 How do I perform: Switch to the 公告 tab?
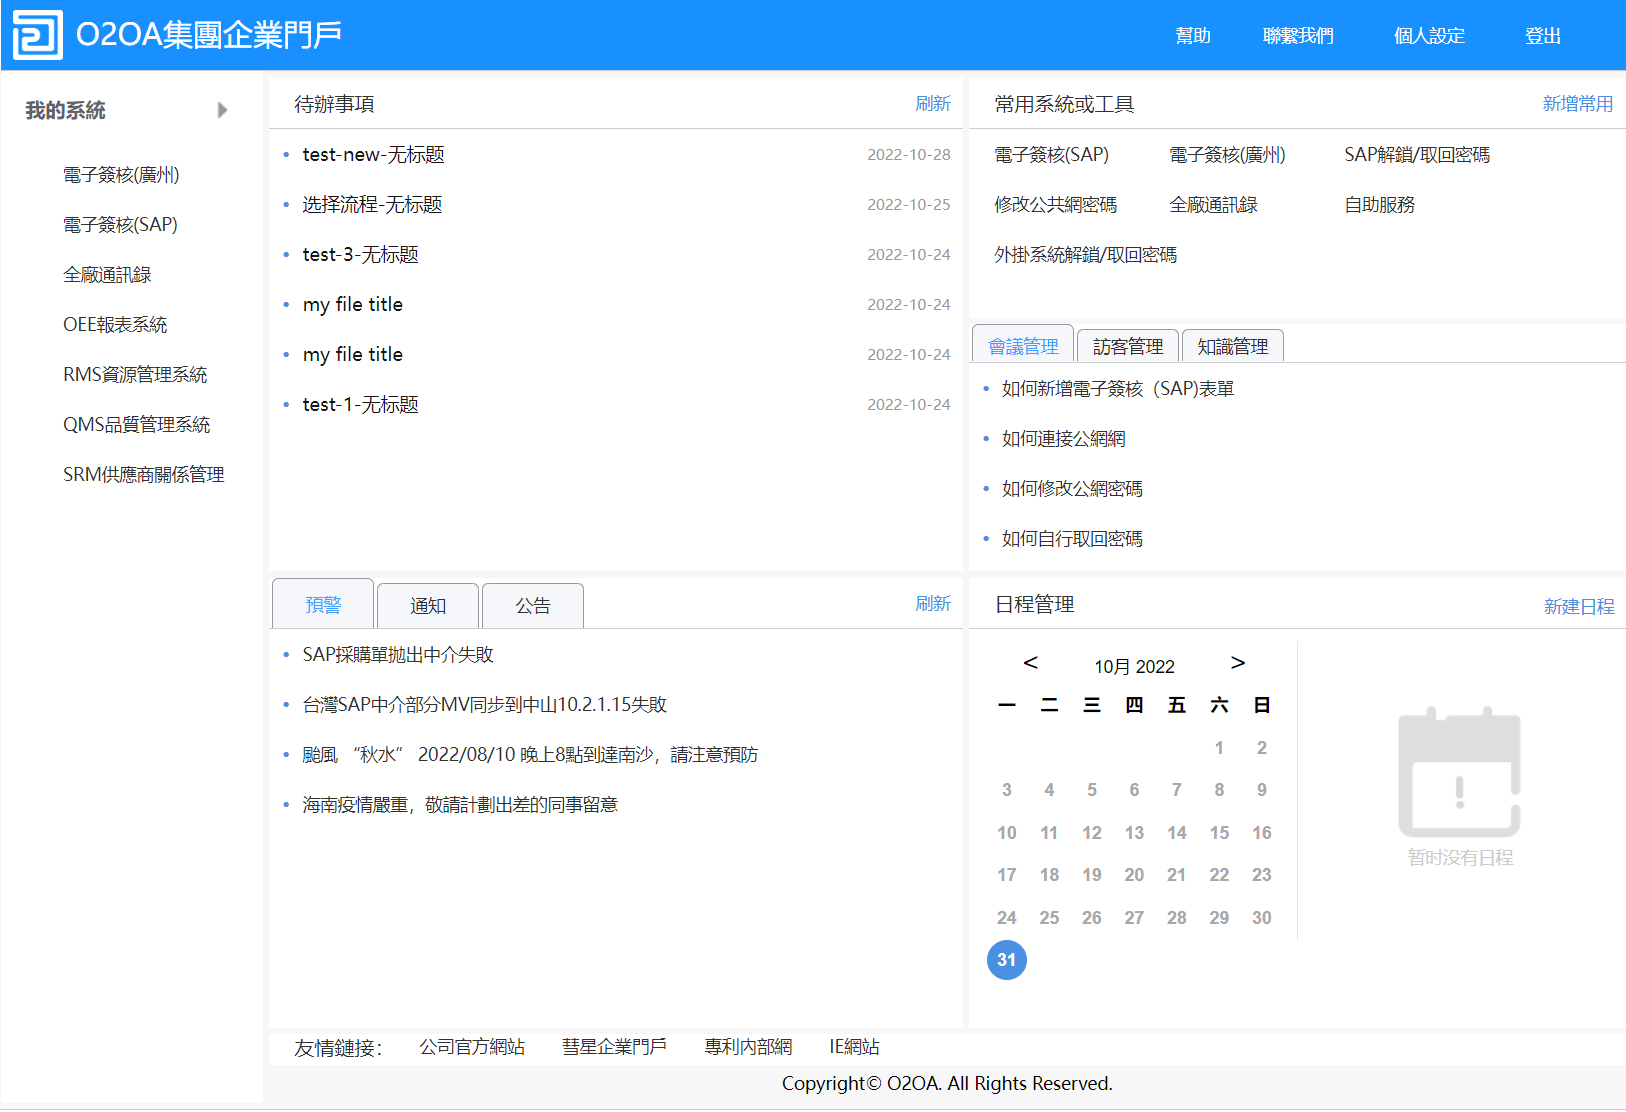(x=533, y=606)
